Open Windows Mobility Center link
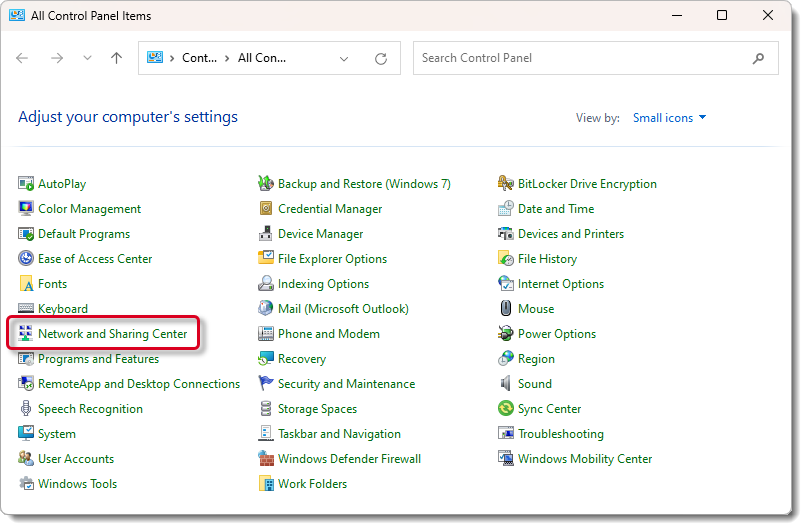The image size is (807, 530). pos(585,458)
